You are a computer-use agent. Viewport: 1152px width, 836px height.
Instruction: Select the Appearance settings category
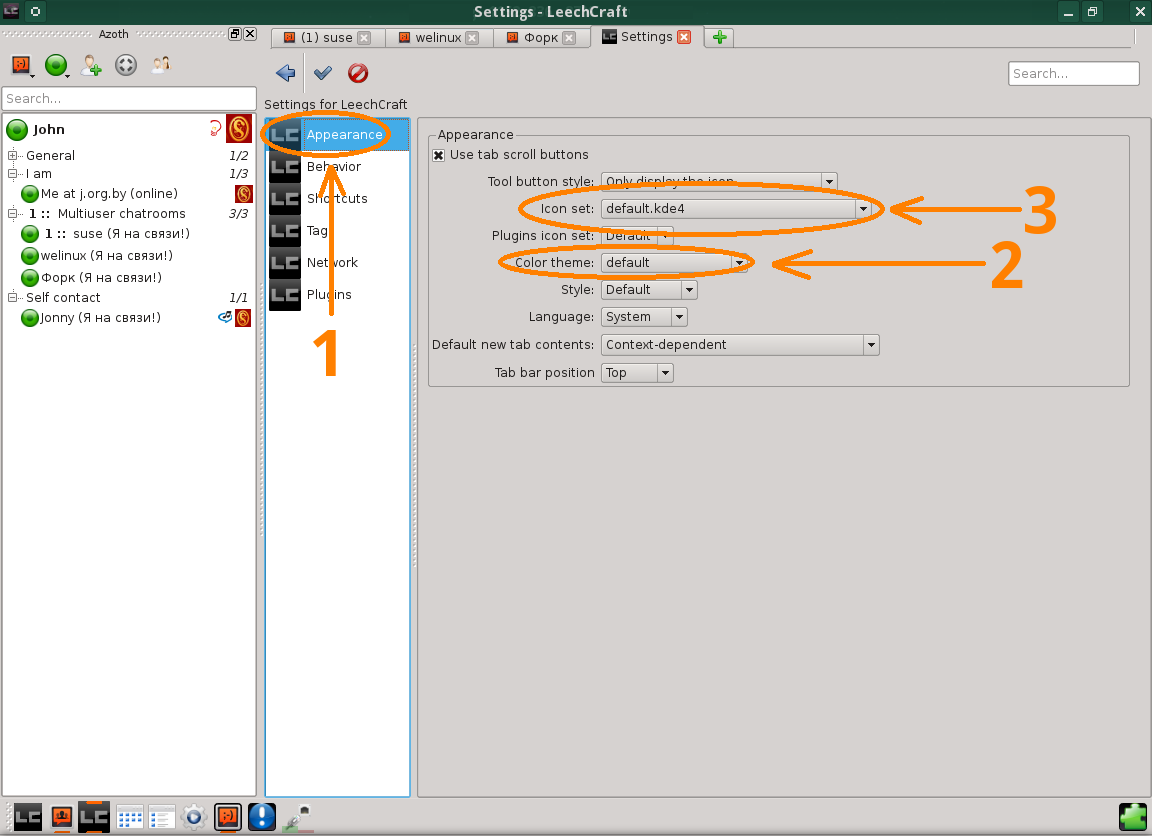(x=338, y=134)
